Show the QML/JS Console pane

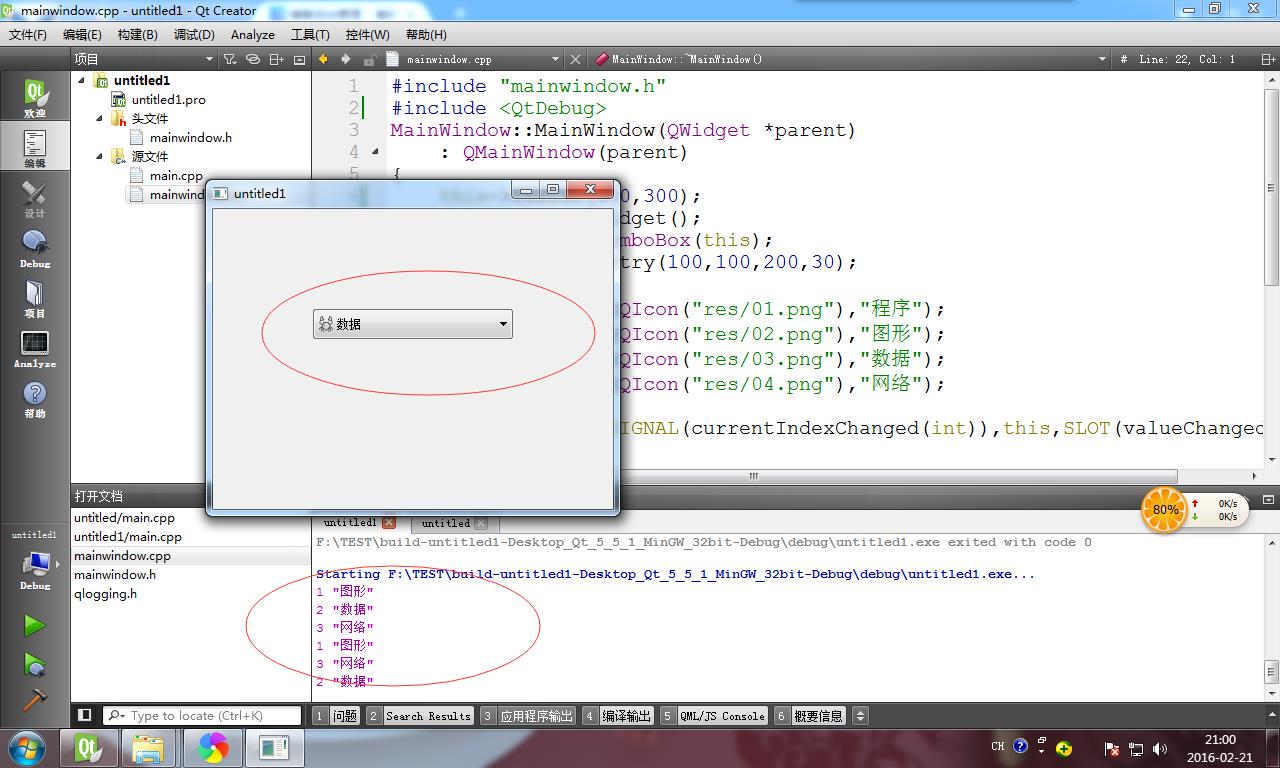click(x=712, y=716)
